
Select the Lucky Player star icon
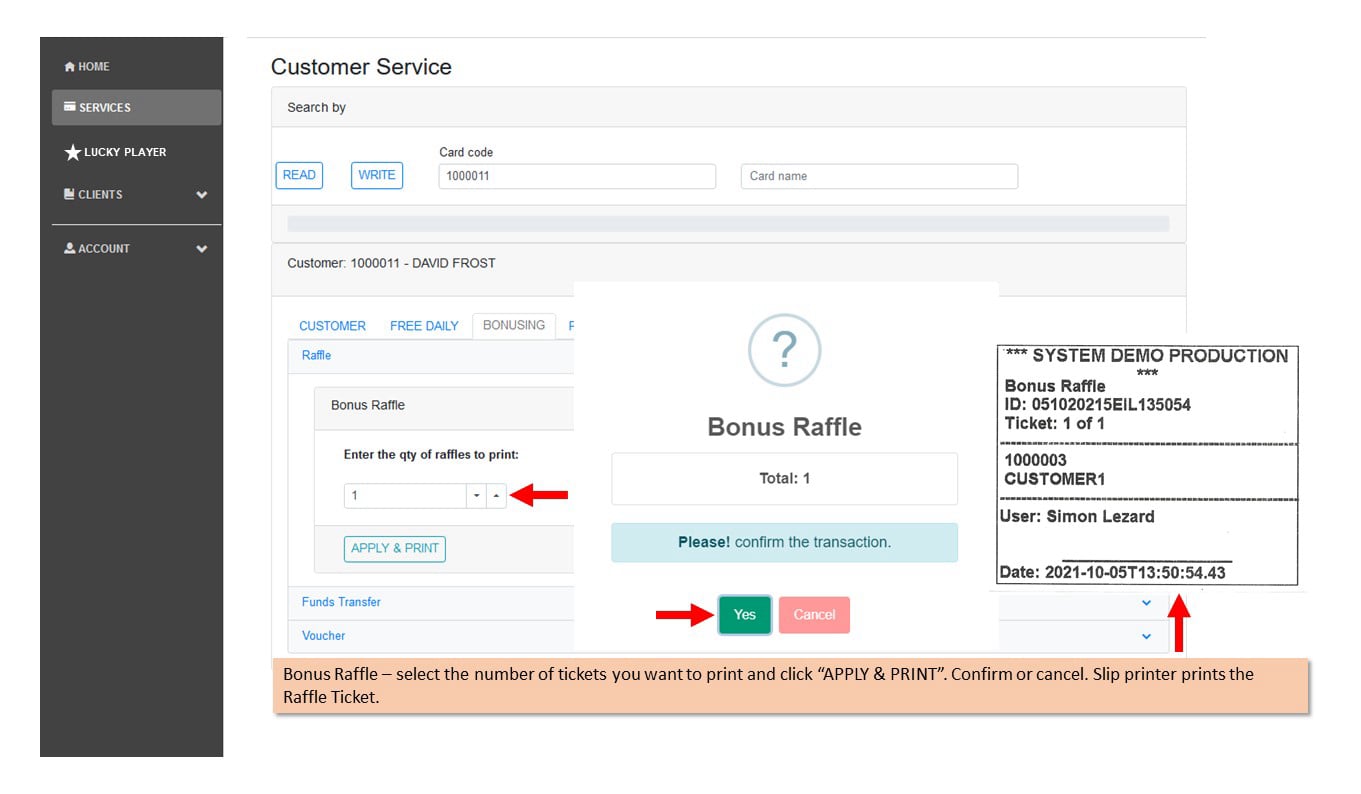(72, 152)
